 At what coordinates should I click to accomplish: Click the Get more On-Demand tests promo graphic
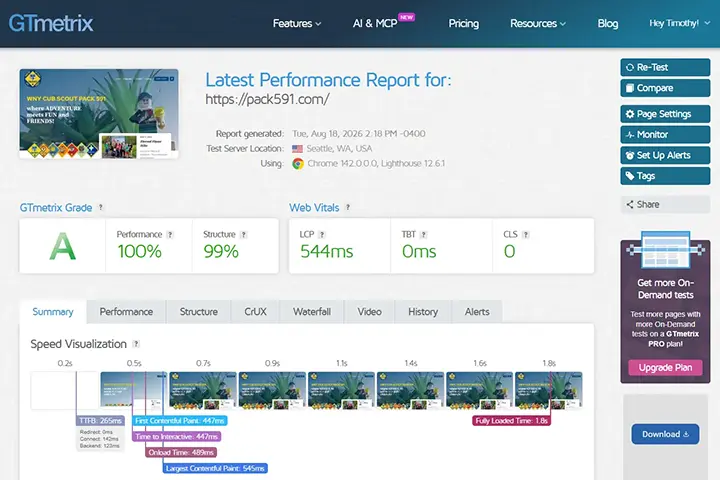tap(665, 250)
